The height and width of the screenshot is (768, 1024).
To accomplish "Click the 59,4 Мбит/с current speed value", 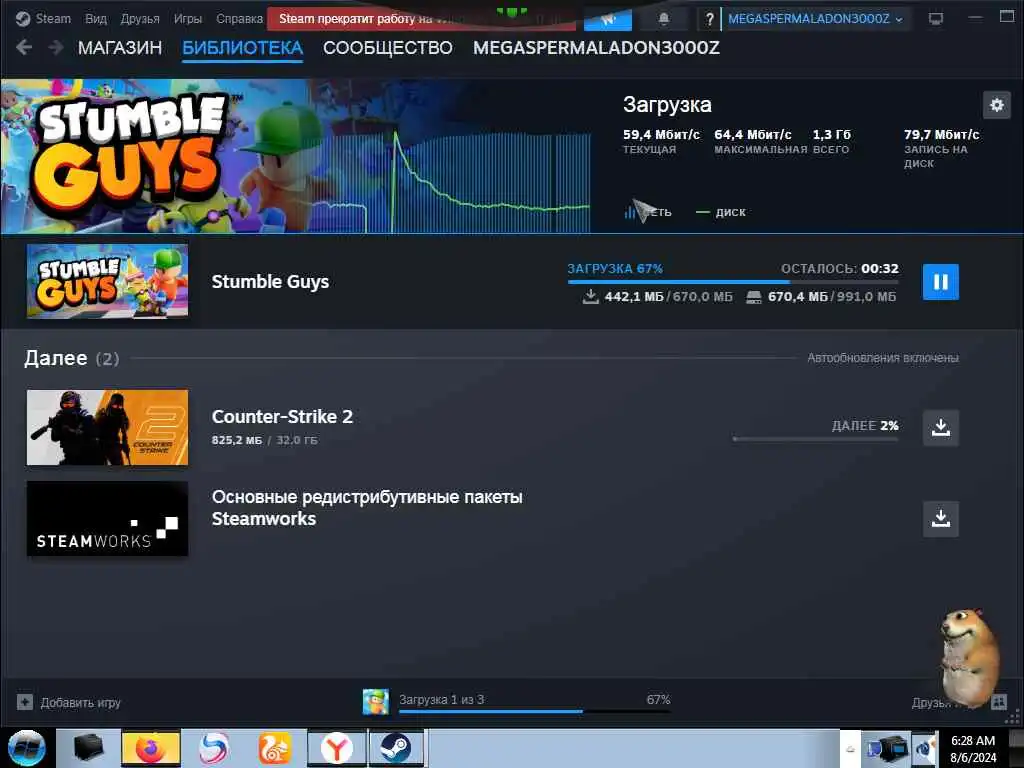I will [x=661, y=135].
